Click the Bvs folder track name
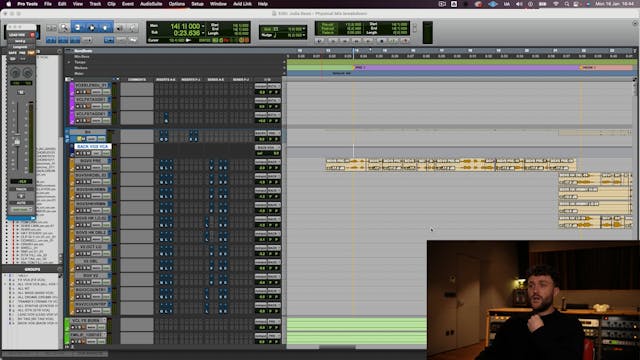The width and height of the screenshot is (640, 360). pos(87,132)
